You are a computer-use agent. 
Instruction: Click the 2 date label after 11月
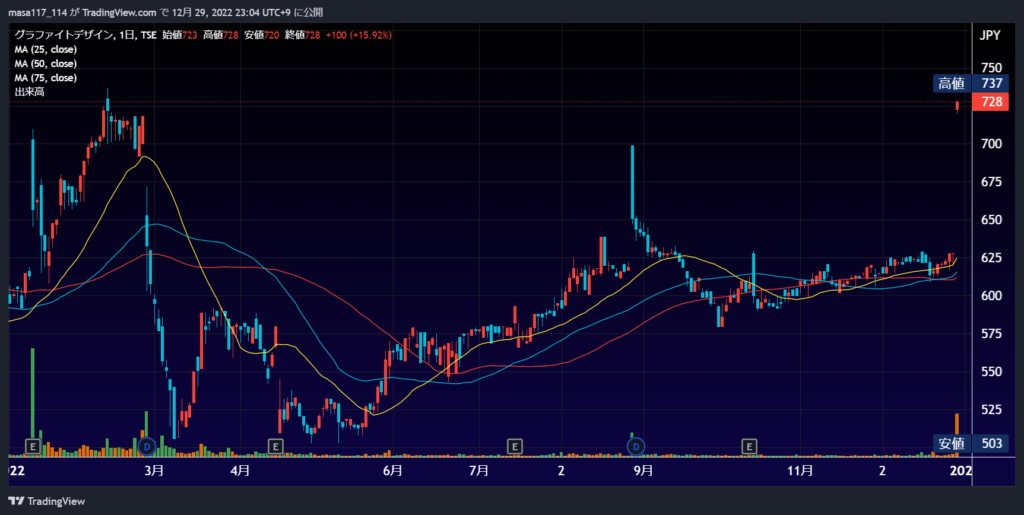(x=882, y=470)
